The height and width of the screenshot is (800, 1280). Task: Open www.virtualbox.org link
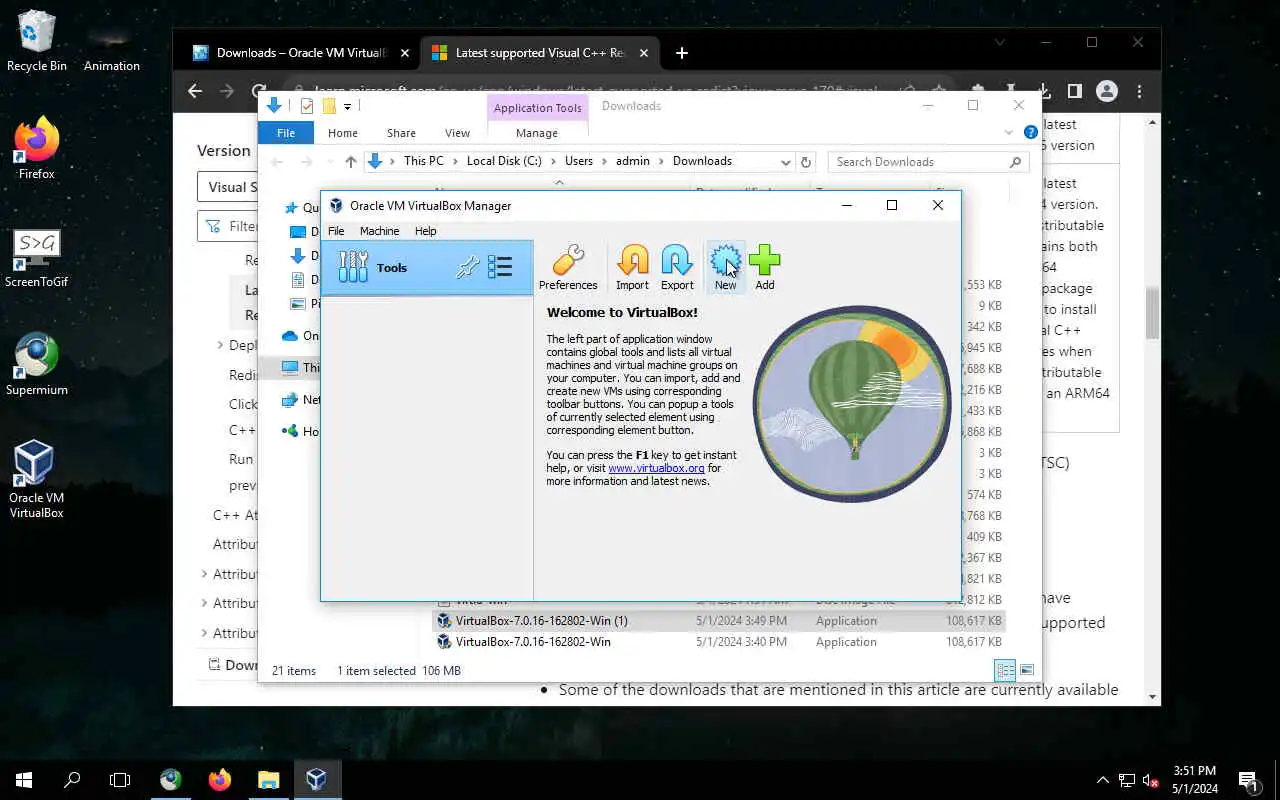[656, 468]
